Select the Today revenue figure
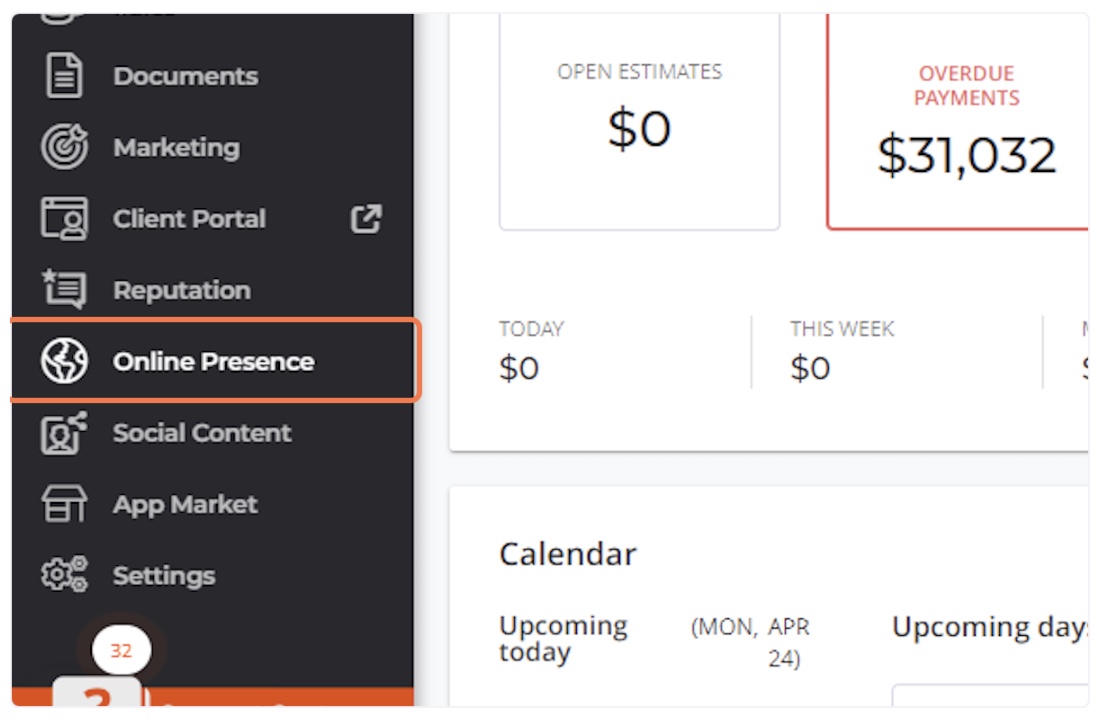This screenshot has height=722, width=1102. pyautogui.click(x=519, y=368)
